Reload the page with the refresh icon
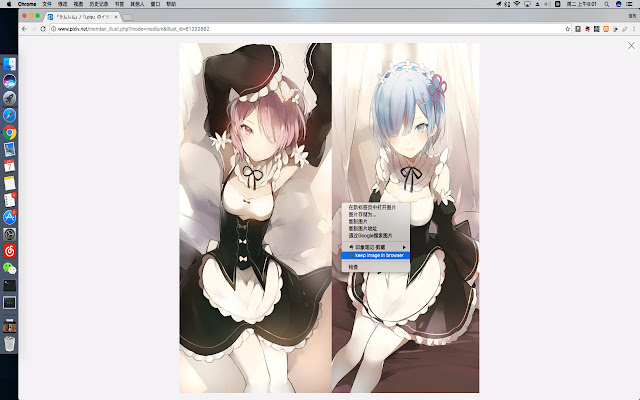 tap(43, 29)
